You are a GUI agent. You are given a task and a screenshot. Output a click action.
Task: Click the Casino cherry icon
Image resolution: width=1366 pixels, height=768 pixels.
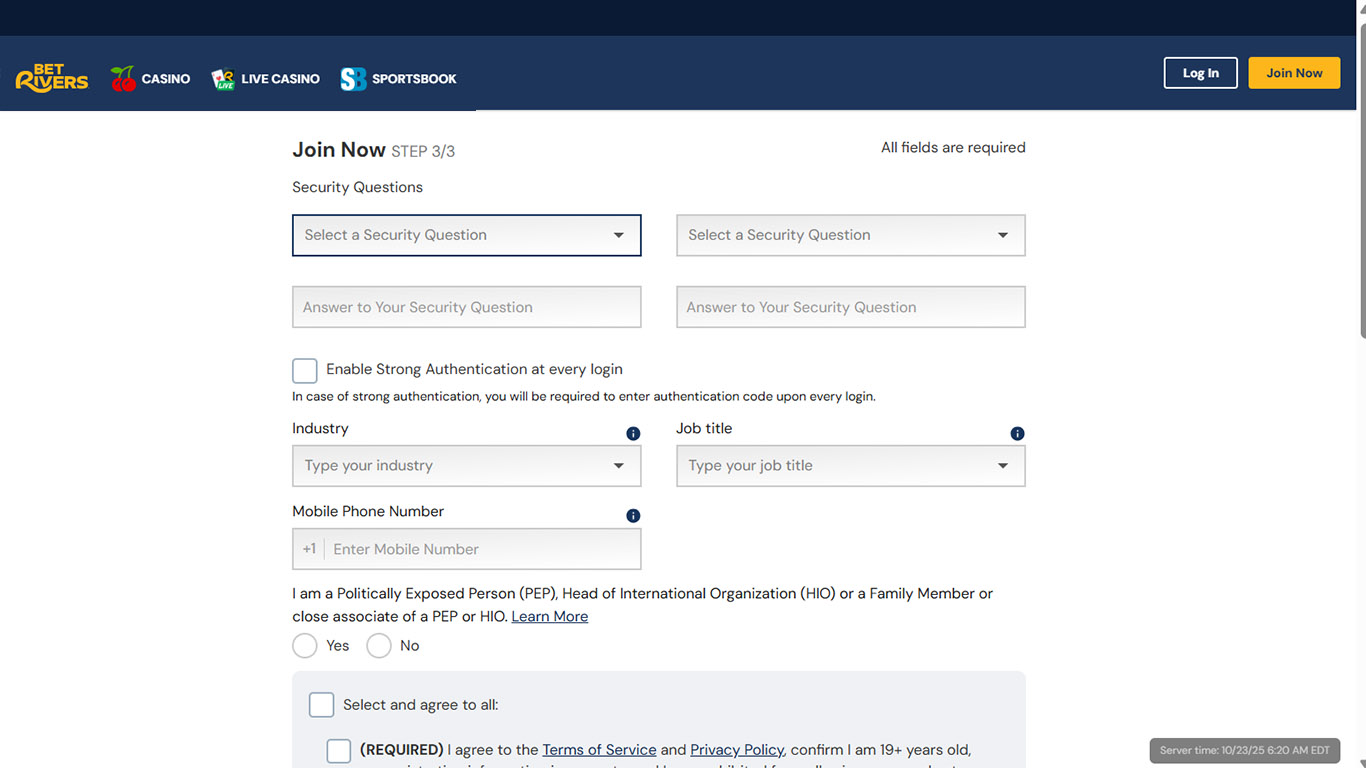pos(123,79)
